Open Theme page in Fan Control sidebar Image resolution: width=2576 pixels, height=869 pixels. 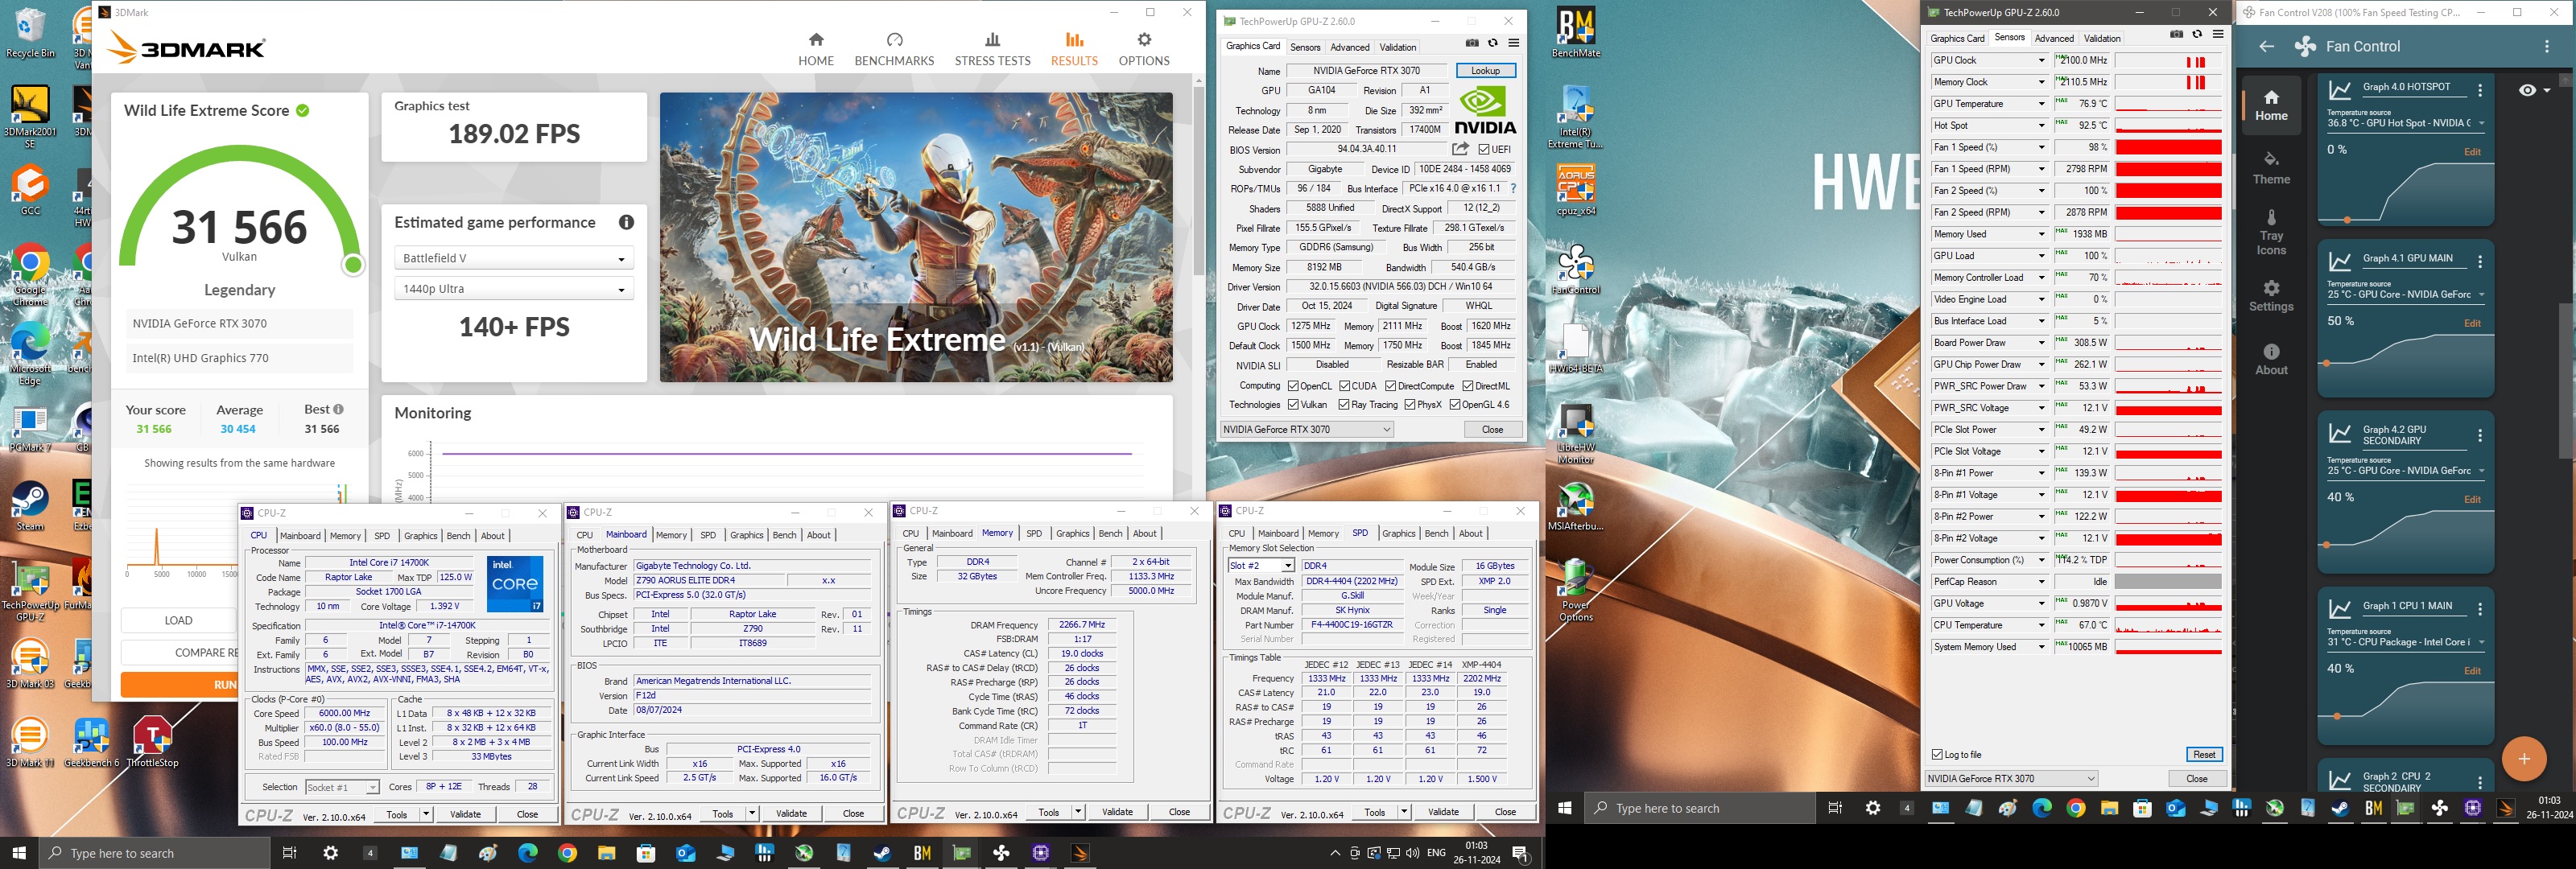click(2271, 168)
